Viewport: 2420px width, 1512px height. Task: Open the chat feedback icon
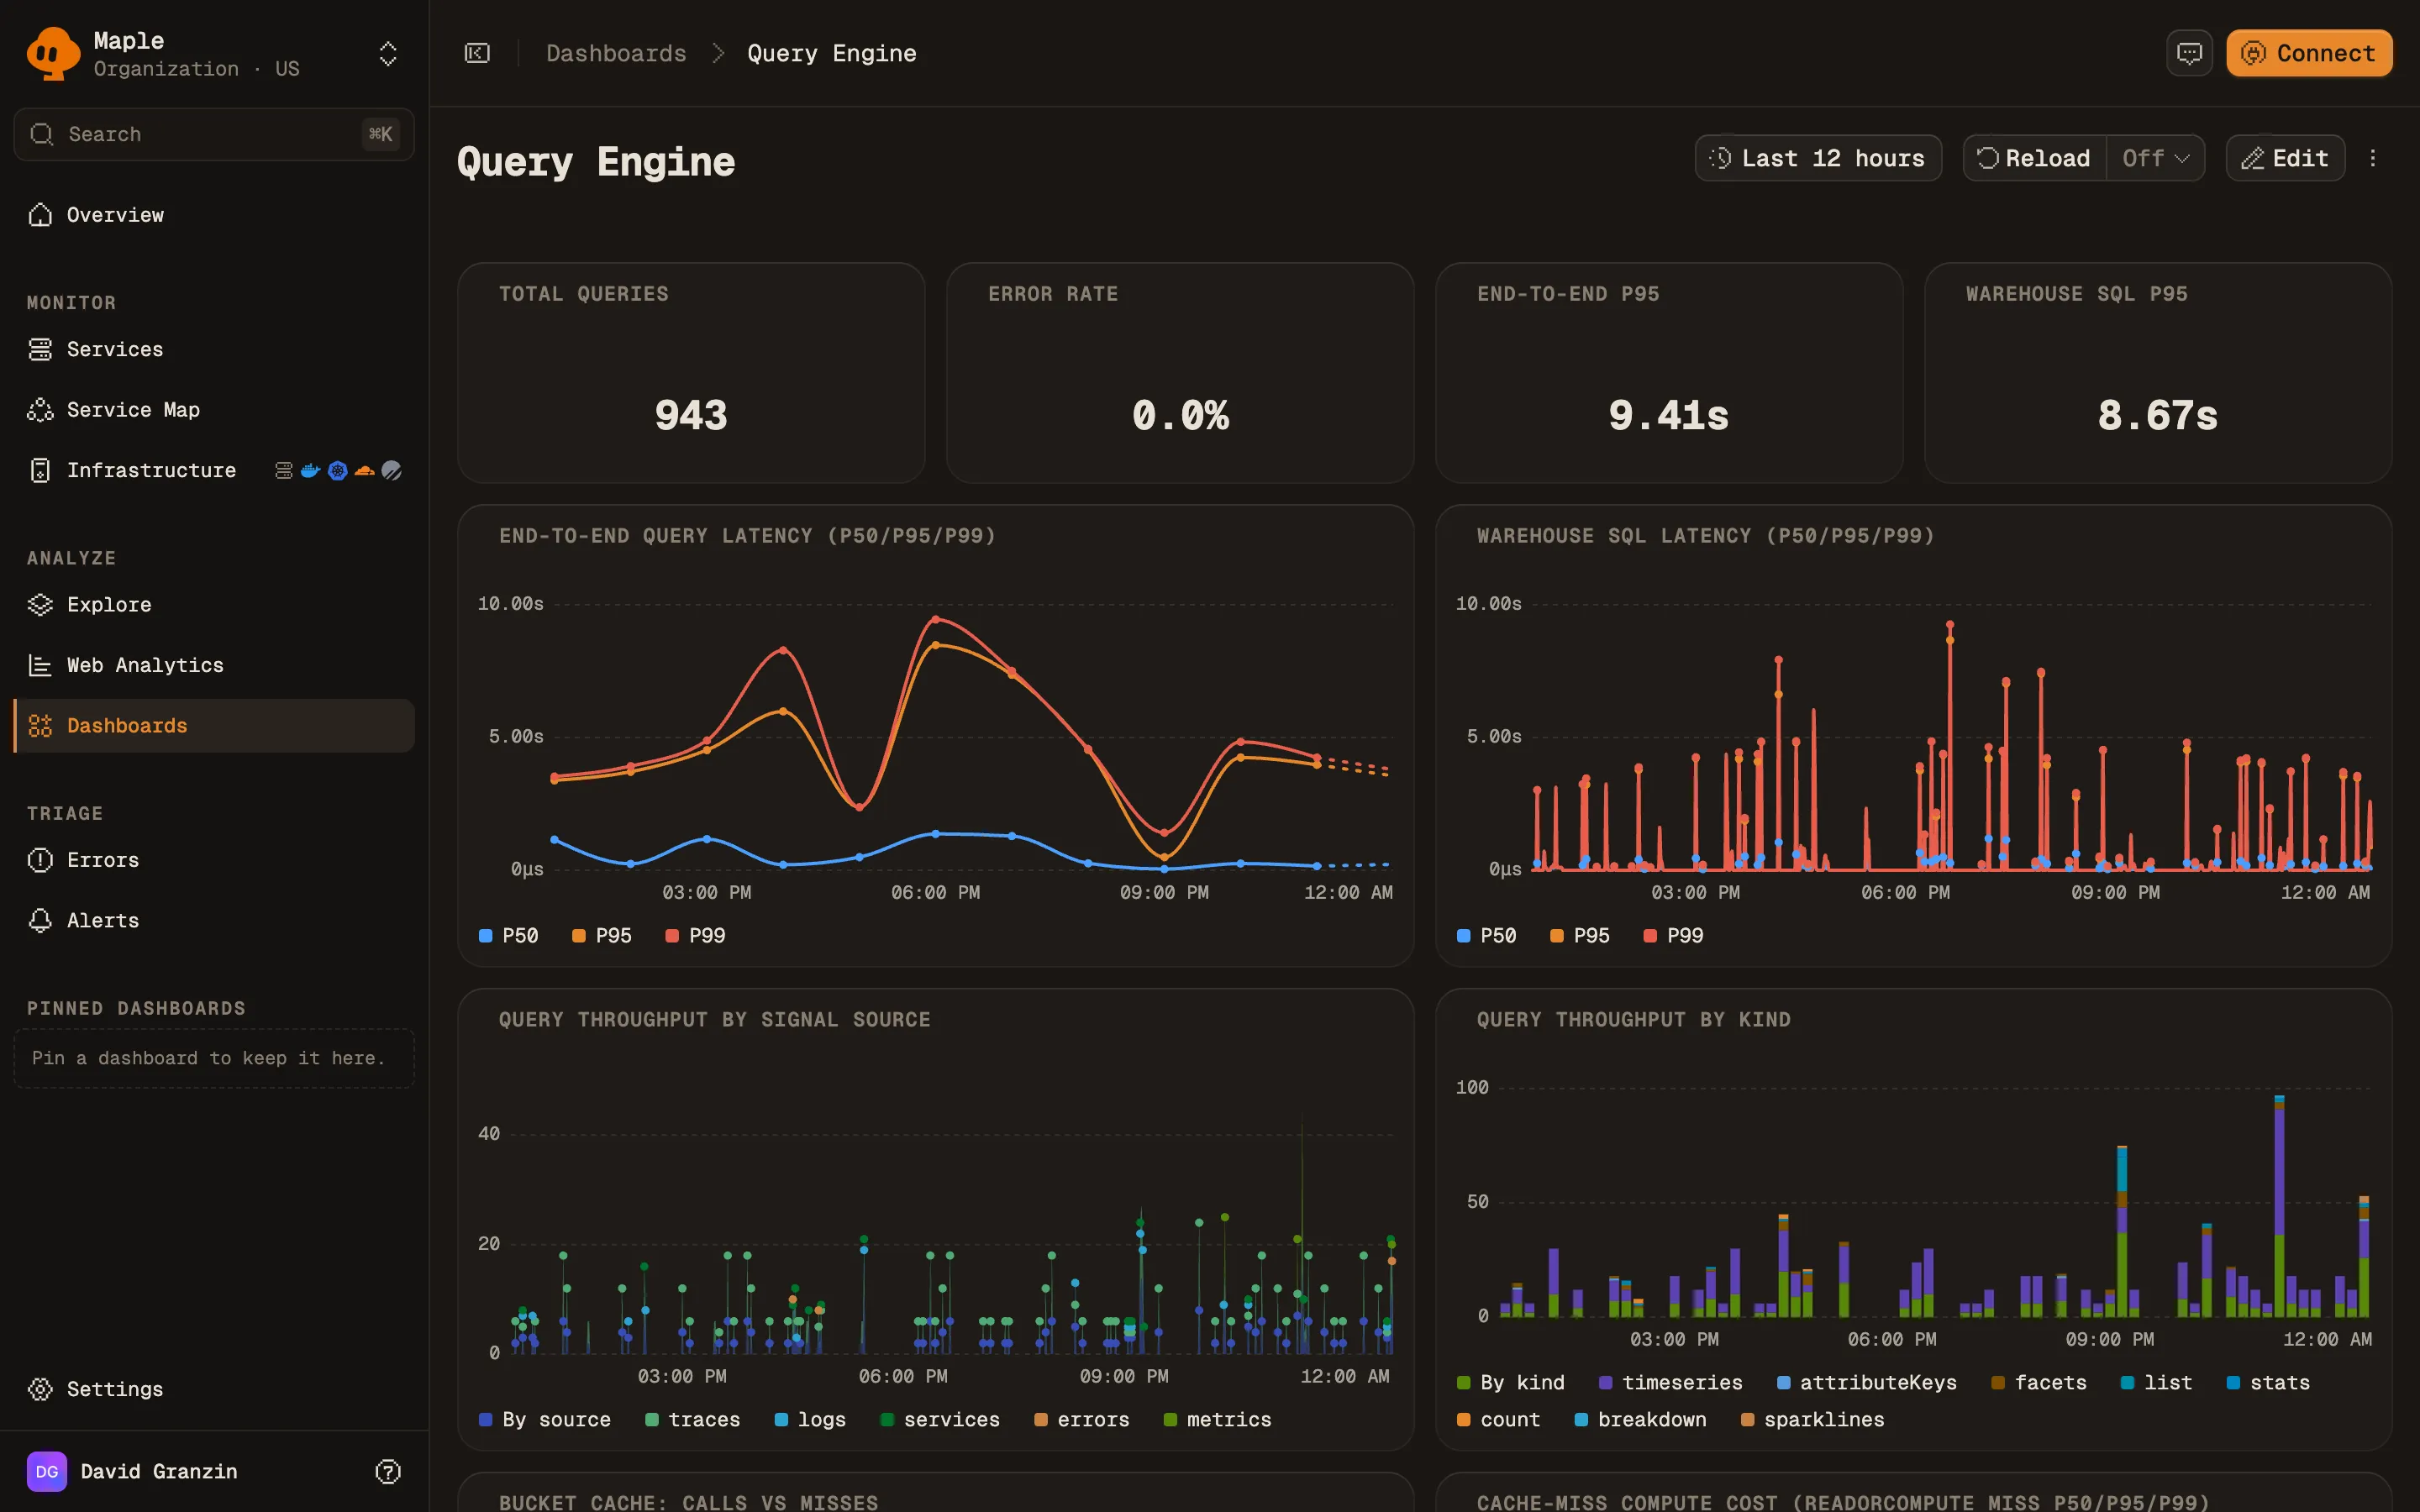point(2189,53)
